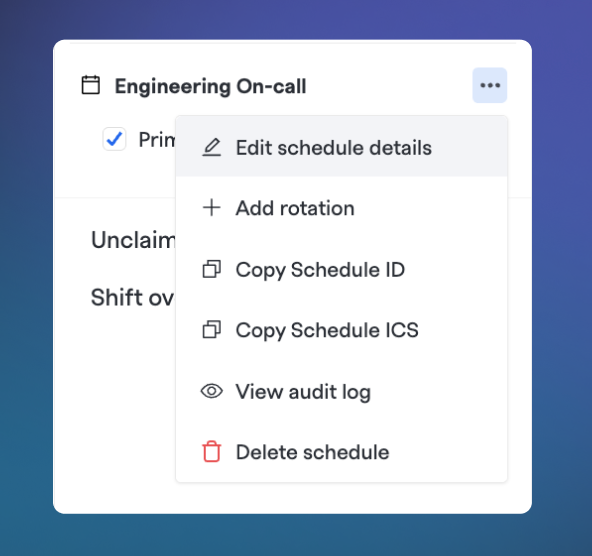This screenshot has height=556, width=592.
Task: Choose Copy Schedule ICS option
Action: (341, 330)
